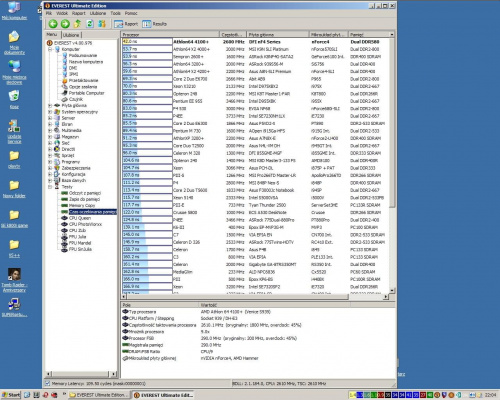Expand the Magazyn tree node
500x400 pixels.
click(50, 137)
